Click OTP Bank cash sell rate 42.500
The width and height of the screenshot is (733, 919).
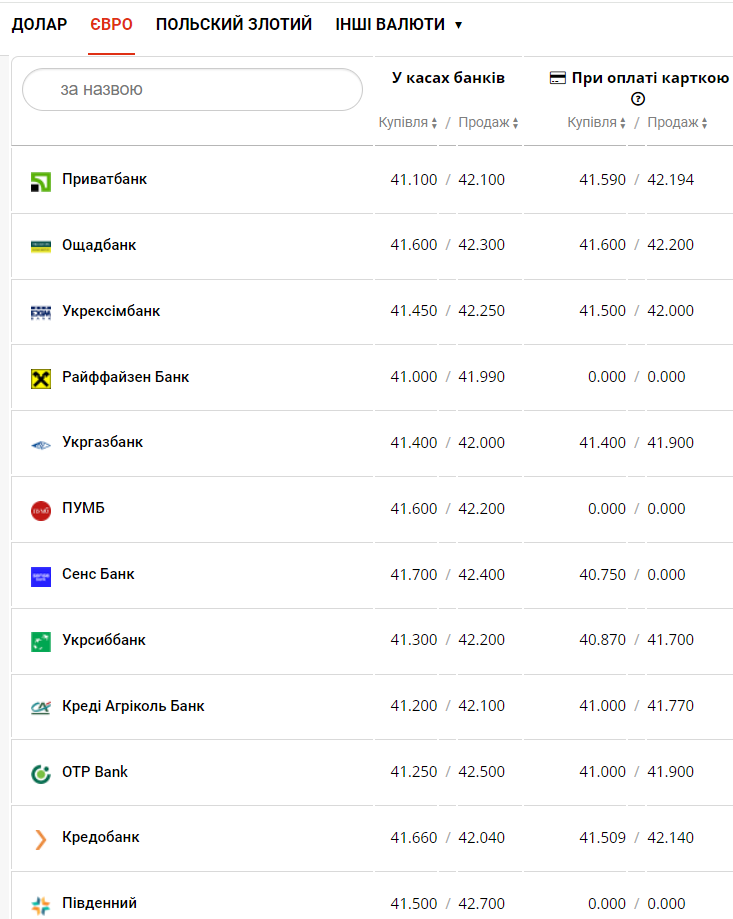click(x=482, y=772)
